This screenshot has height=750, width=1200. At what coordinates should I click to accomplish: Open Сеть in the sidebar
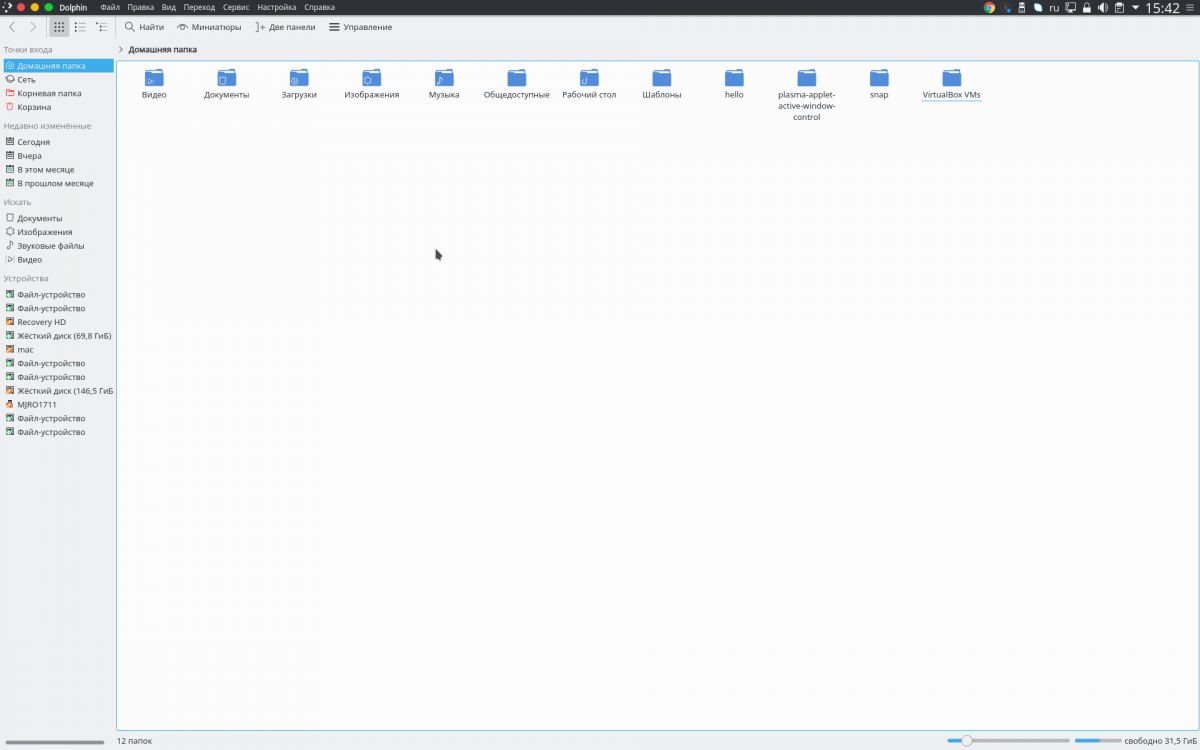click(58, 79)
